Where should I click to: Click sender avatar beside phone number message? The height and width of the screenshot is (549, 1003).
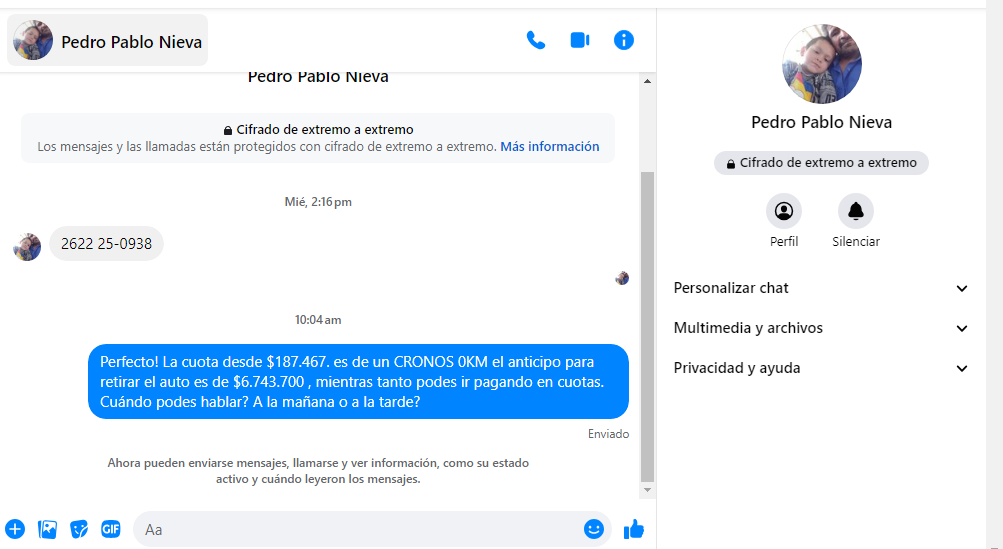27,247
